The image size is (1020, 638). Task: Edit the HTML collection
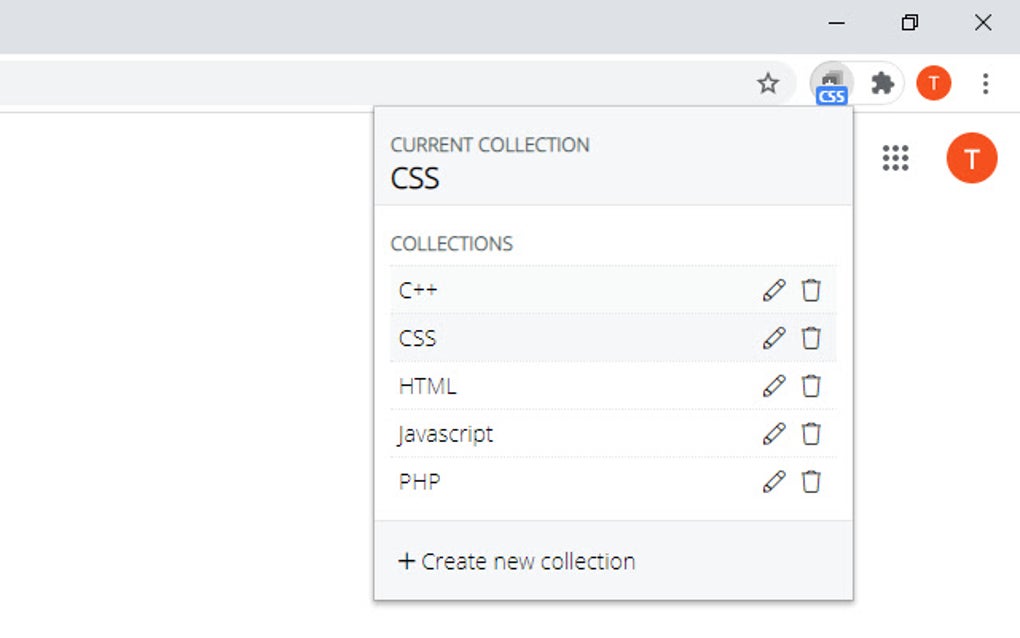(774, 386)
